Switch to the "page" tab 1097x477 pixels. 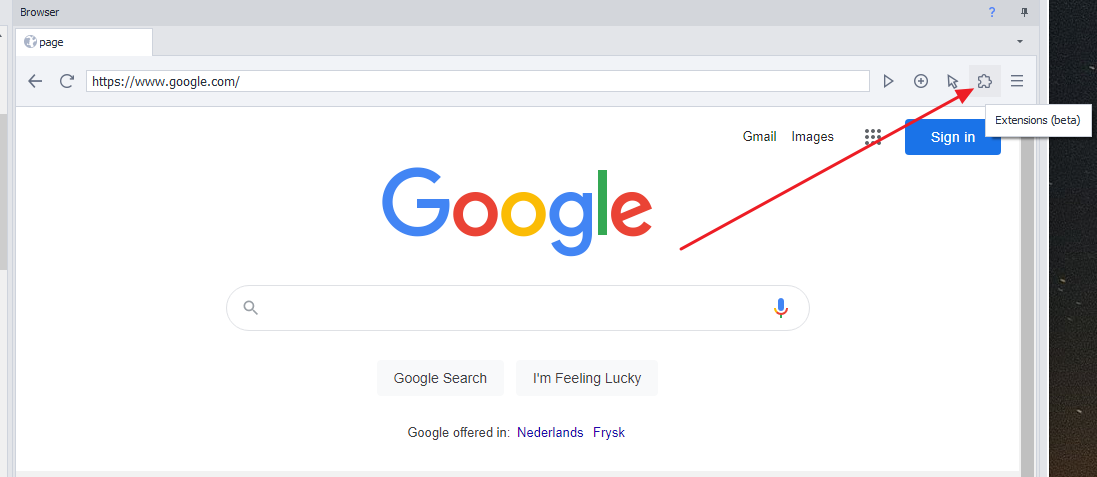84,42
